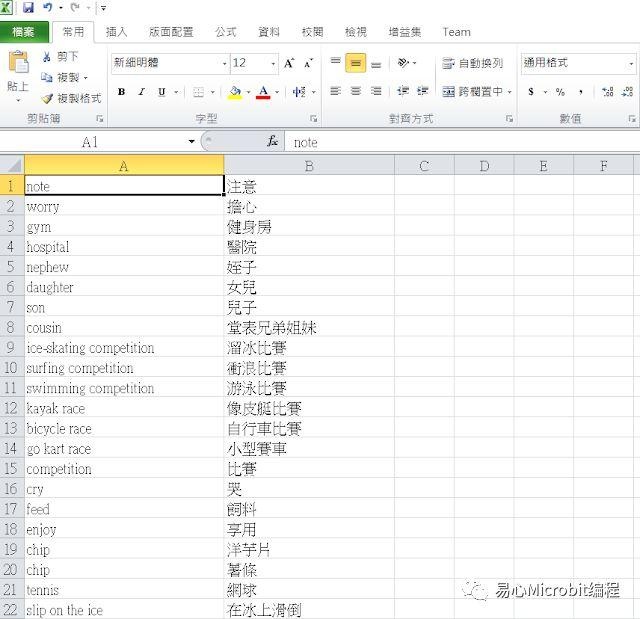Click the phonetic guide icon
Image resolution: width=640 pixels, height=619 pixels.
coord(299,92)
